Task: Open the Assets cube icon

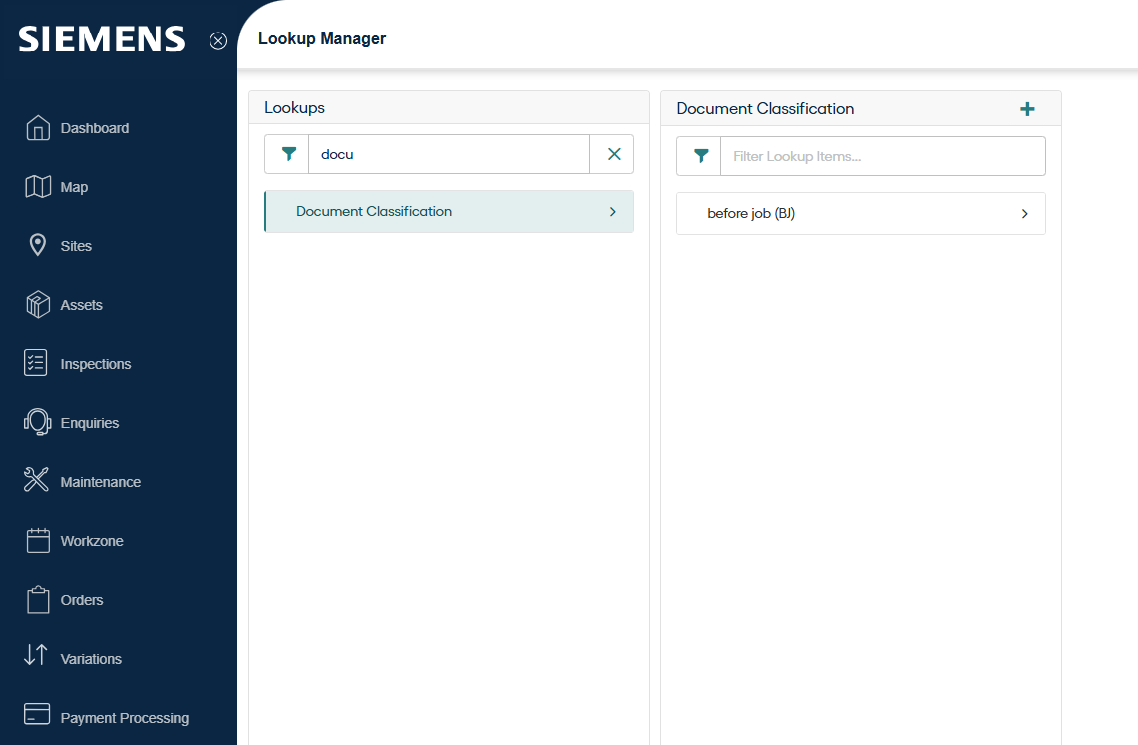Action: coord(38,305)
